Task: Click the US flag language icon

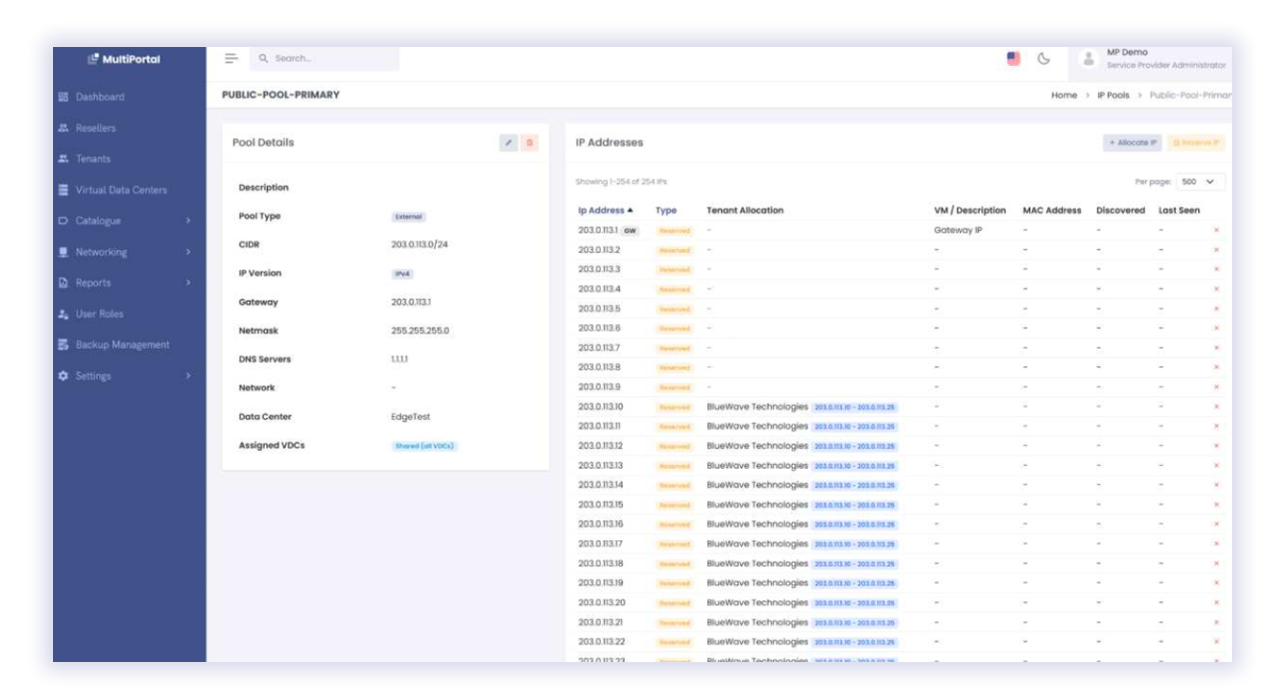Action: 1013,59
